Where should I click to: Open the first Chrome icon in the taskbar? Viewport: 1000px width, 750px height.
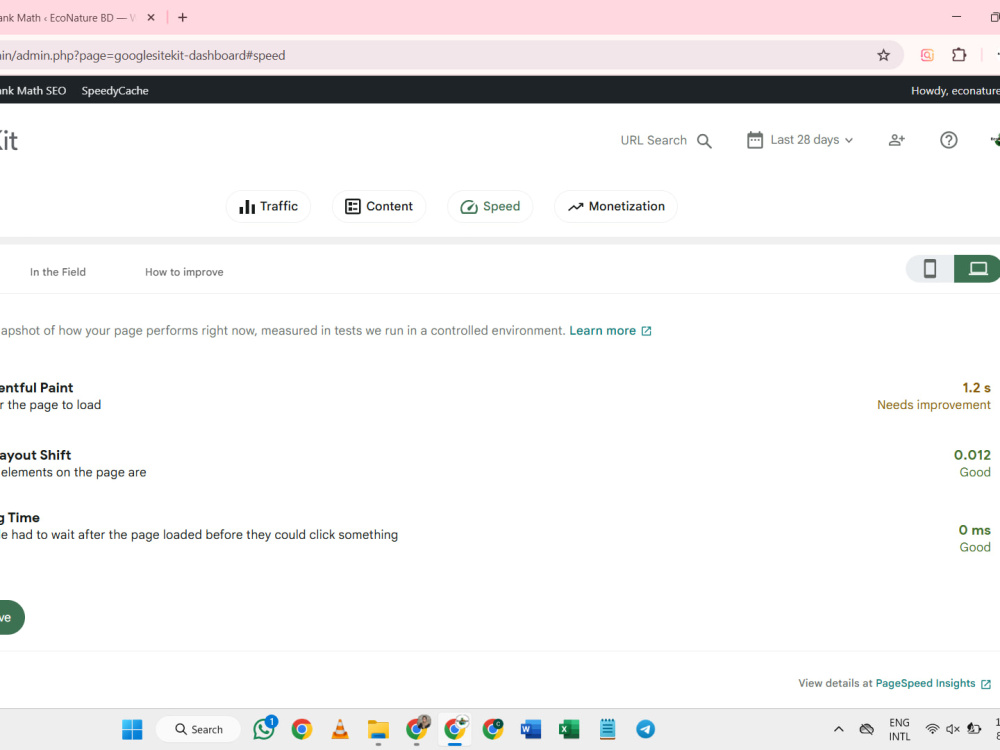click(302, 729)
